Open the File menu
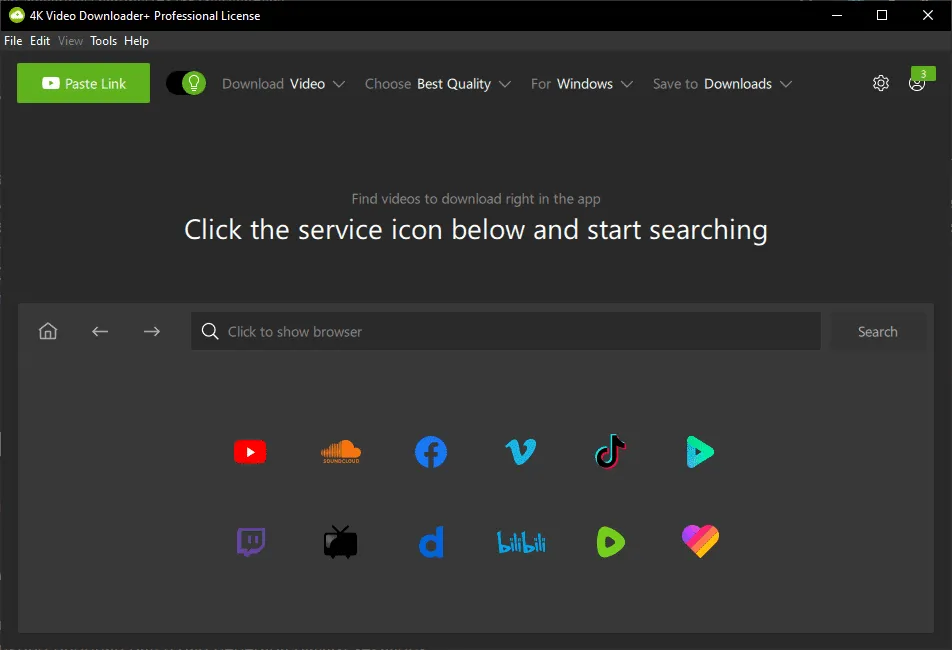Screen dimensions: 952x650 point(13,41)
